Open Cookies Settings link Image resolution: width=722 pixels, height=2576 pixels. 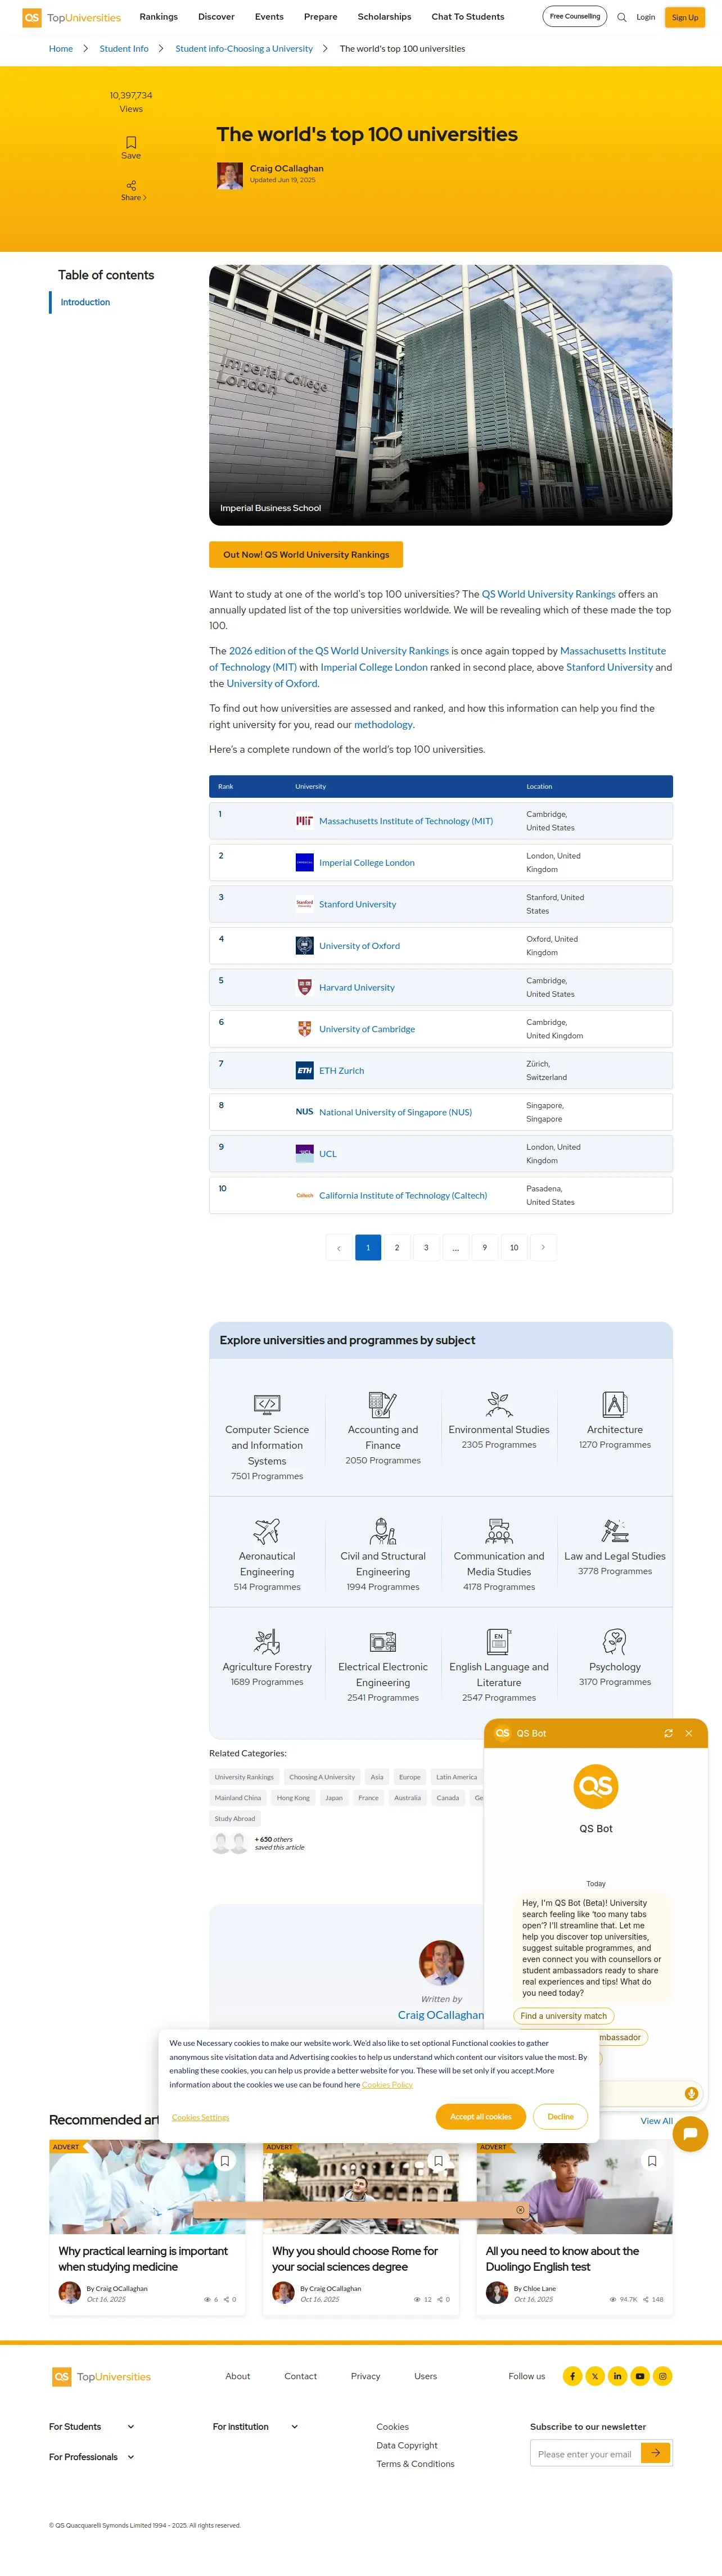[200, 2117]
